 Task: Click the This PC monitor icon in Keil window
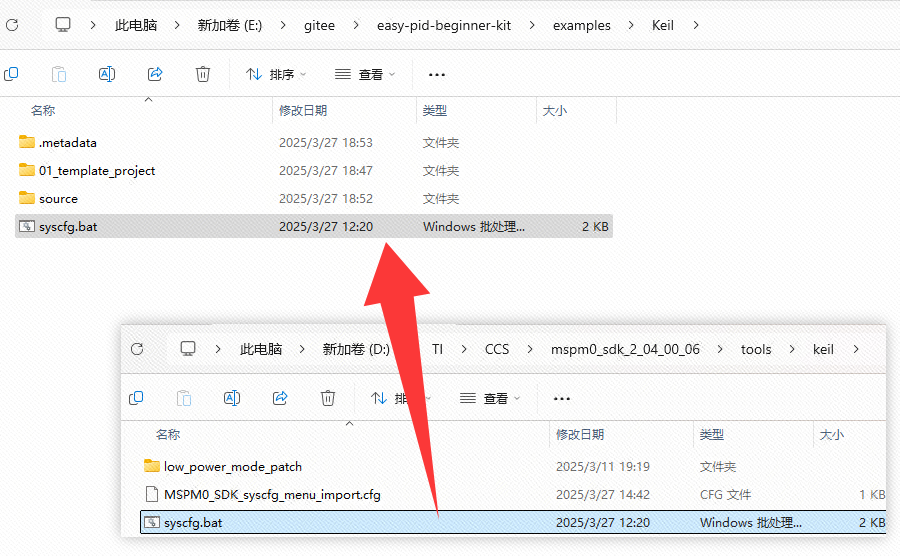pos(63,25)
